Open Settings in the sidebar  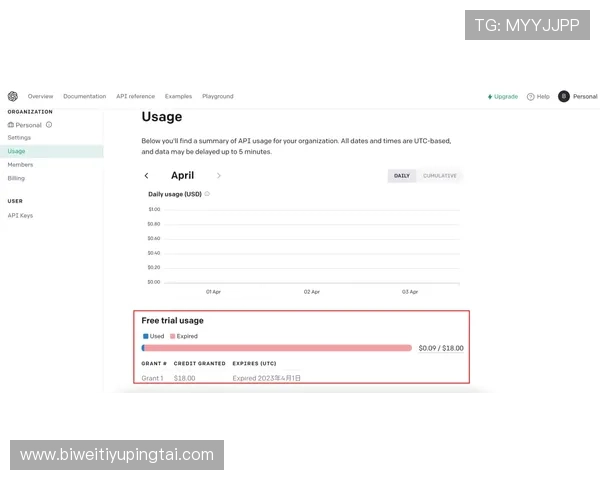point(19,137)
